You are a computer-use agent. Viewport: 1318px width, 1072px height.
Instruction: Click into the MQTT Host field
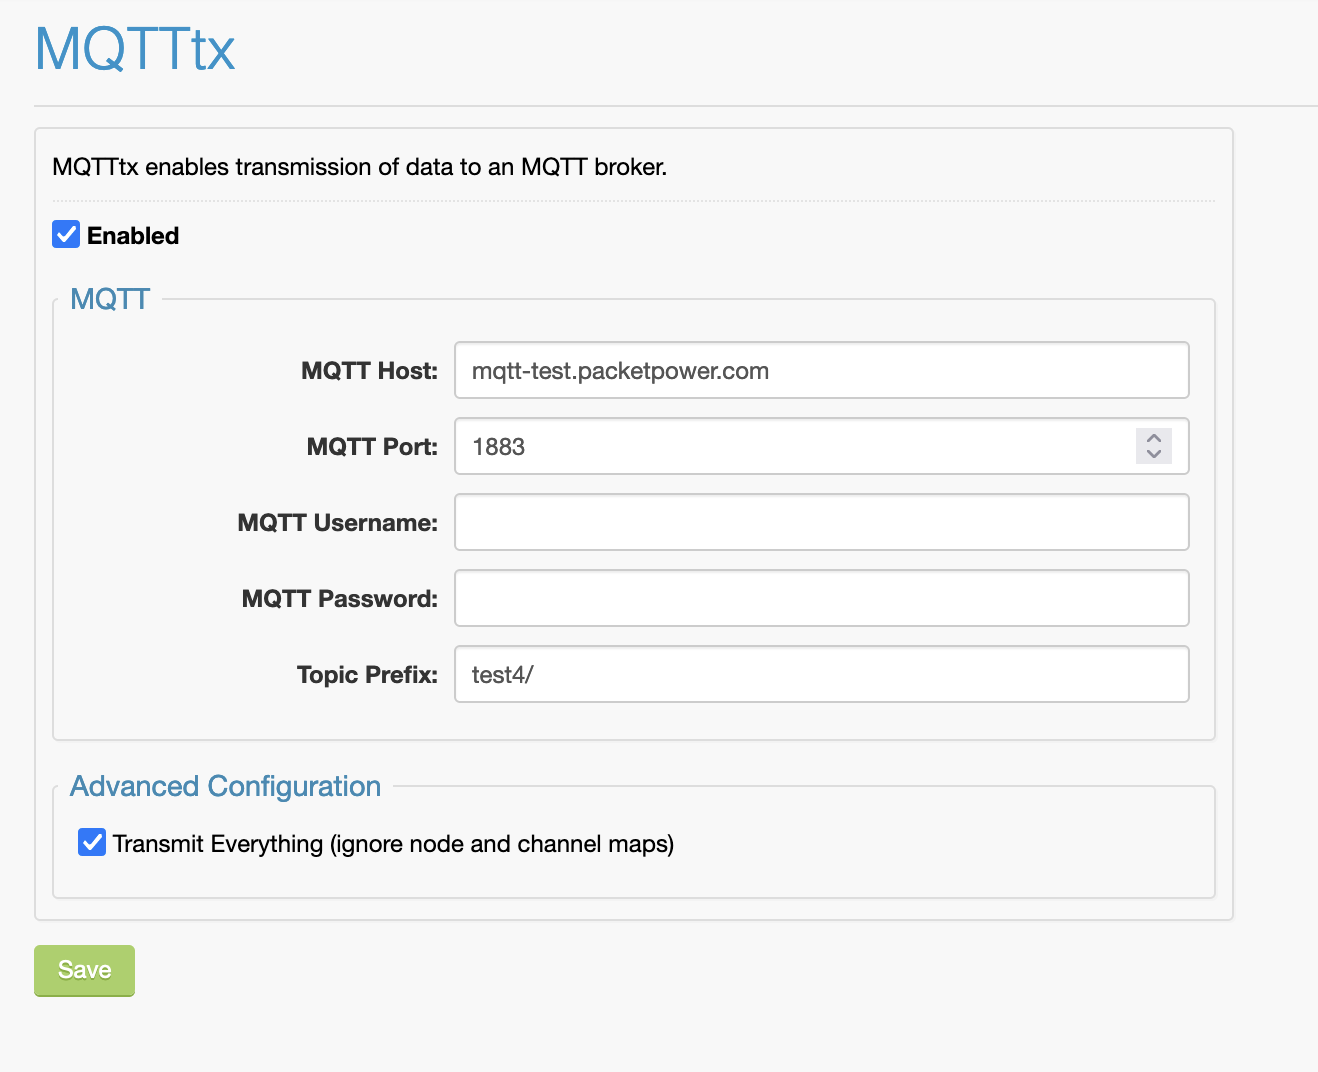click(820, 371)
